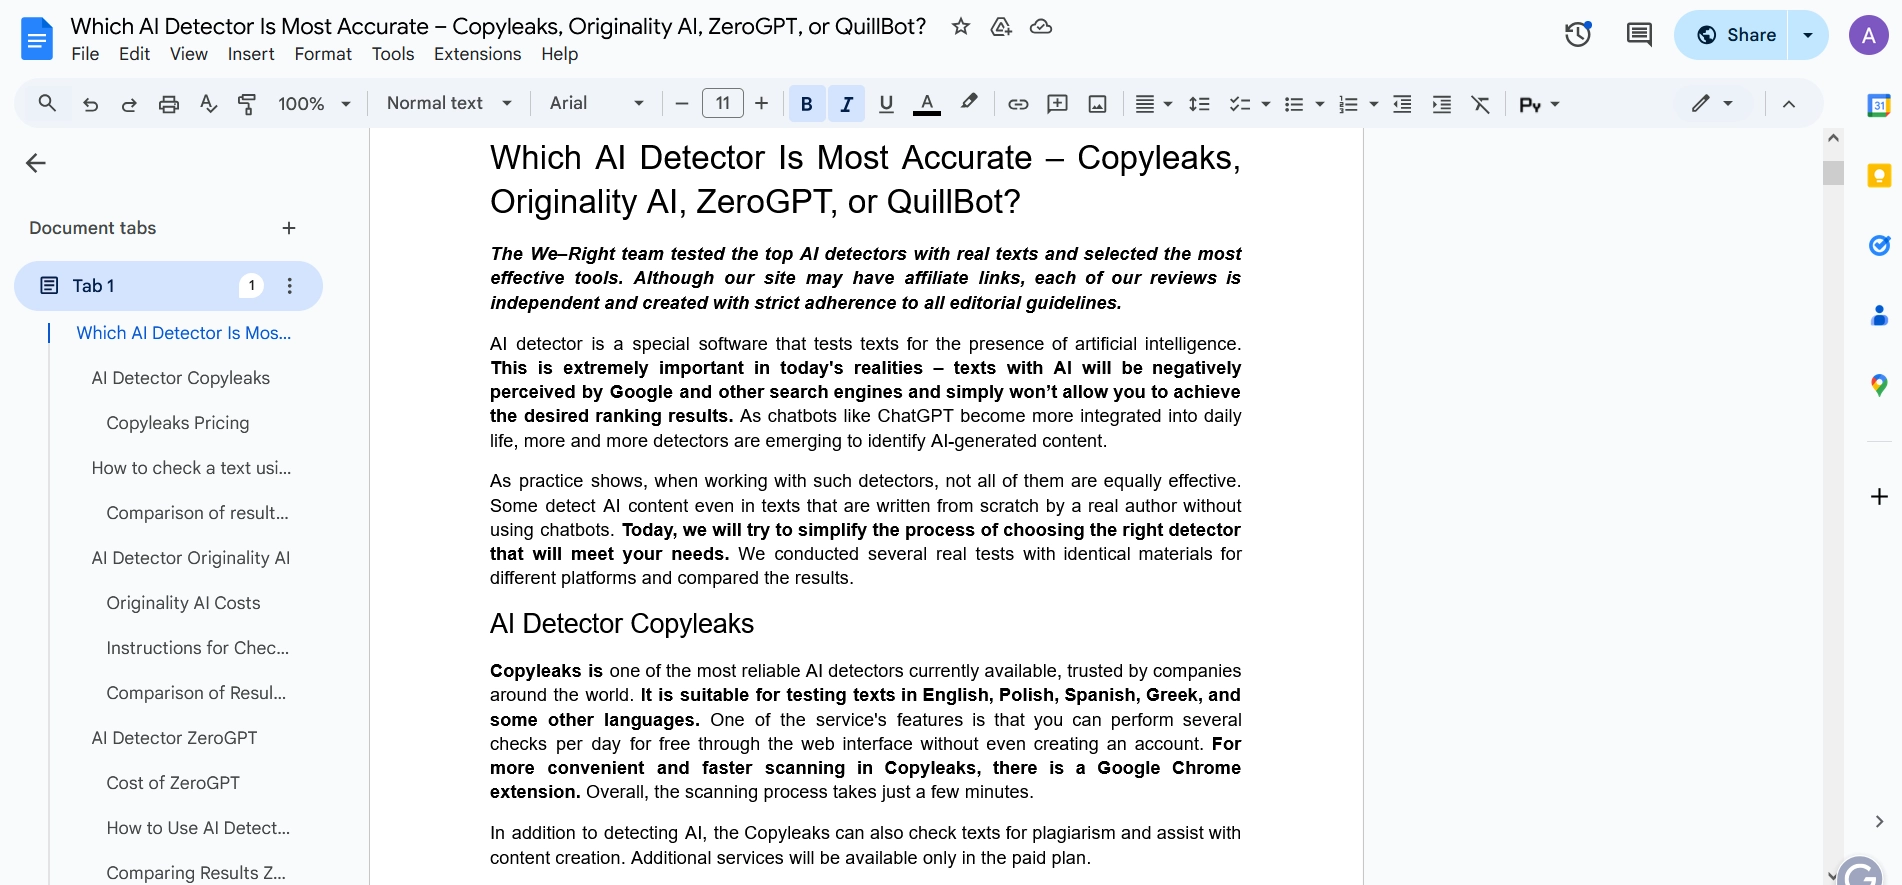The width and height of the screenshot is (1902, 885).
Task: Open the Normal text style dropdown
Action: click(449, 103)
